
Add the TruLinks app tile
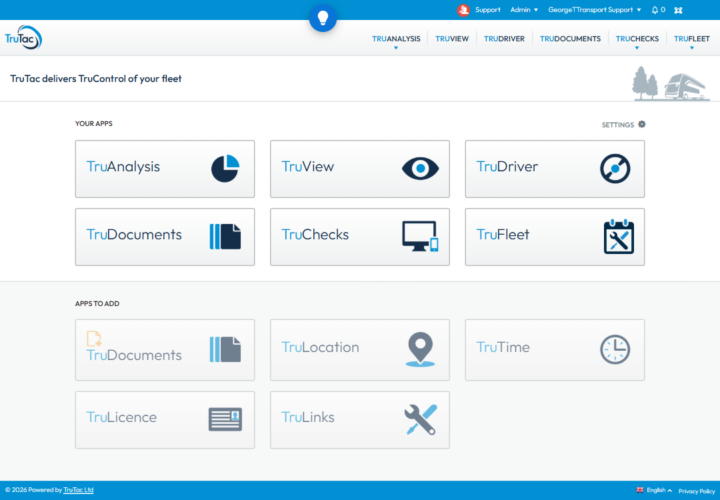tap(360, 420)
